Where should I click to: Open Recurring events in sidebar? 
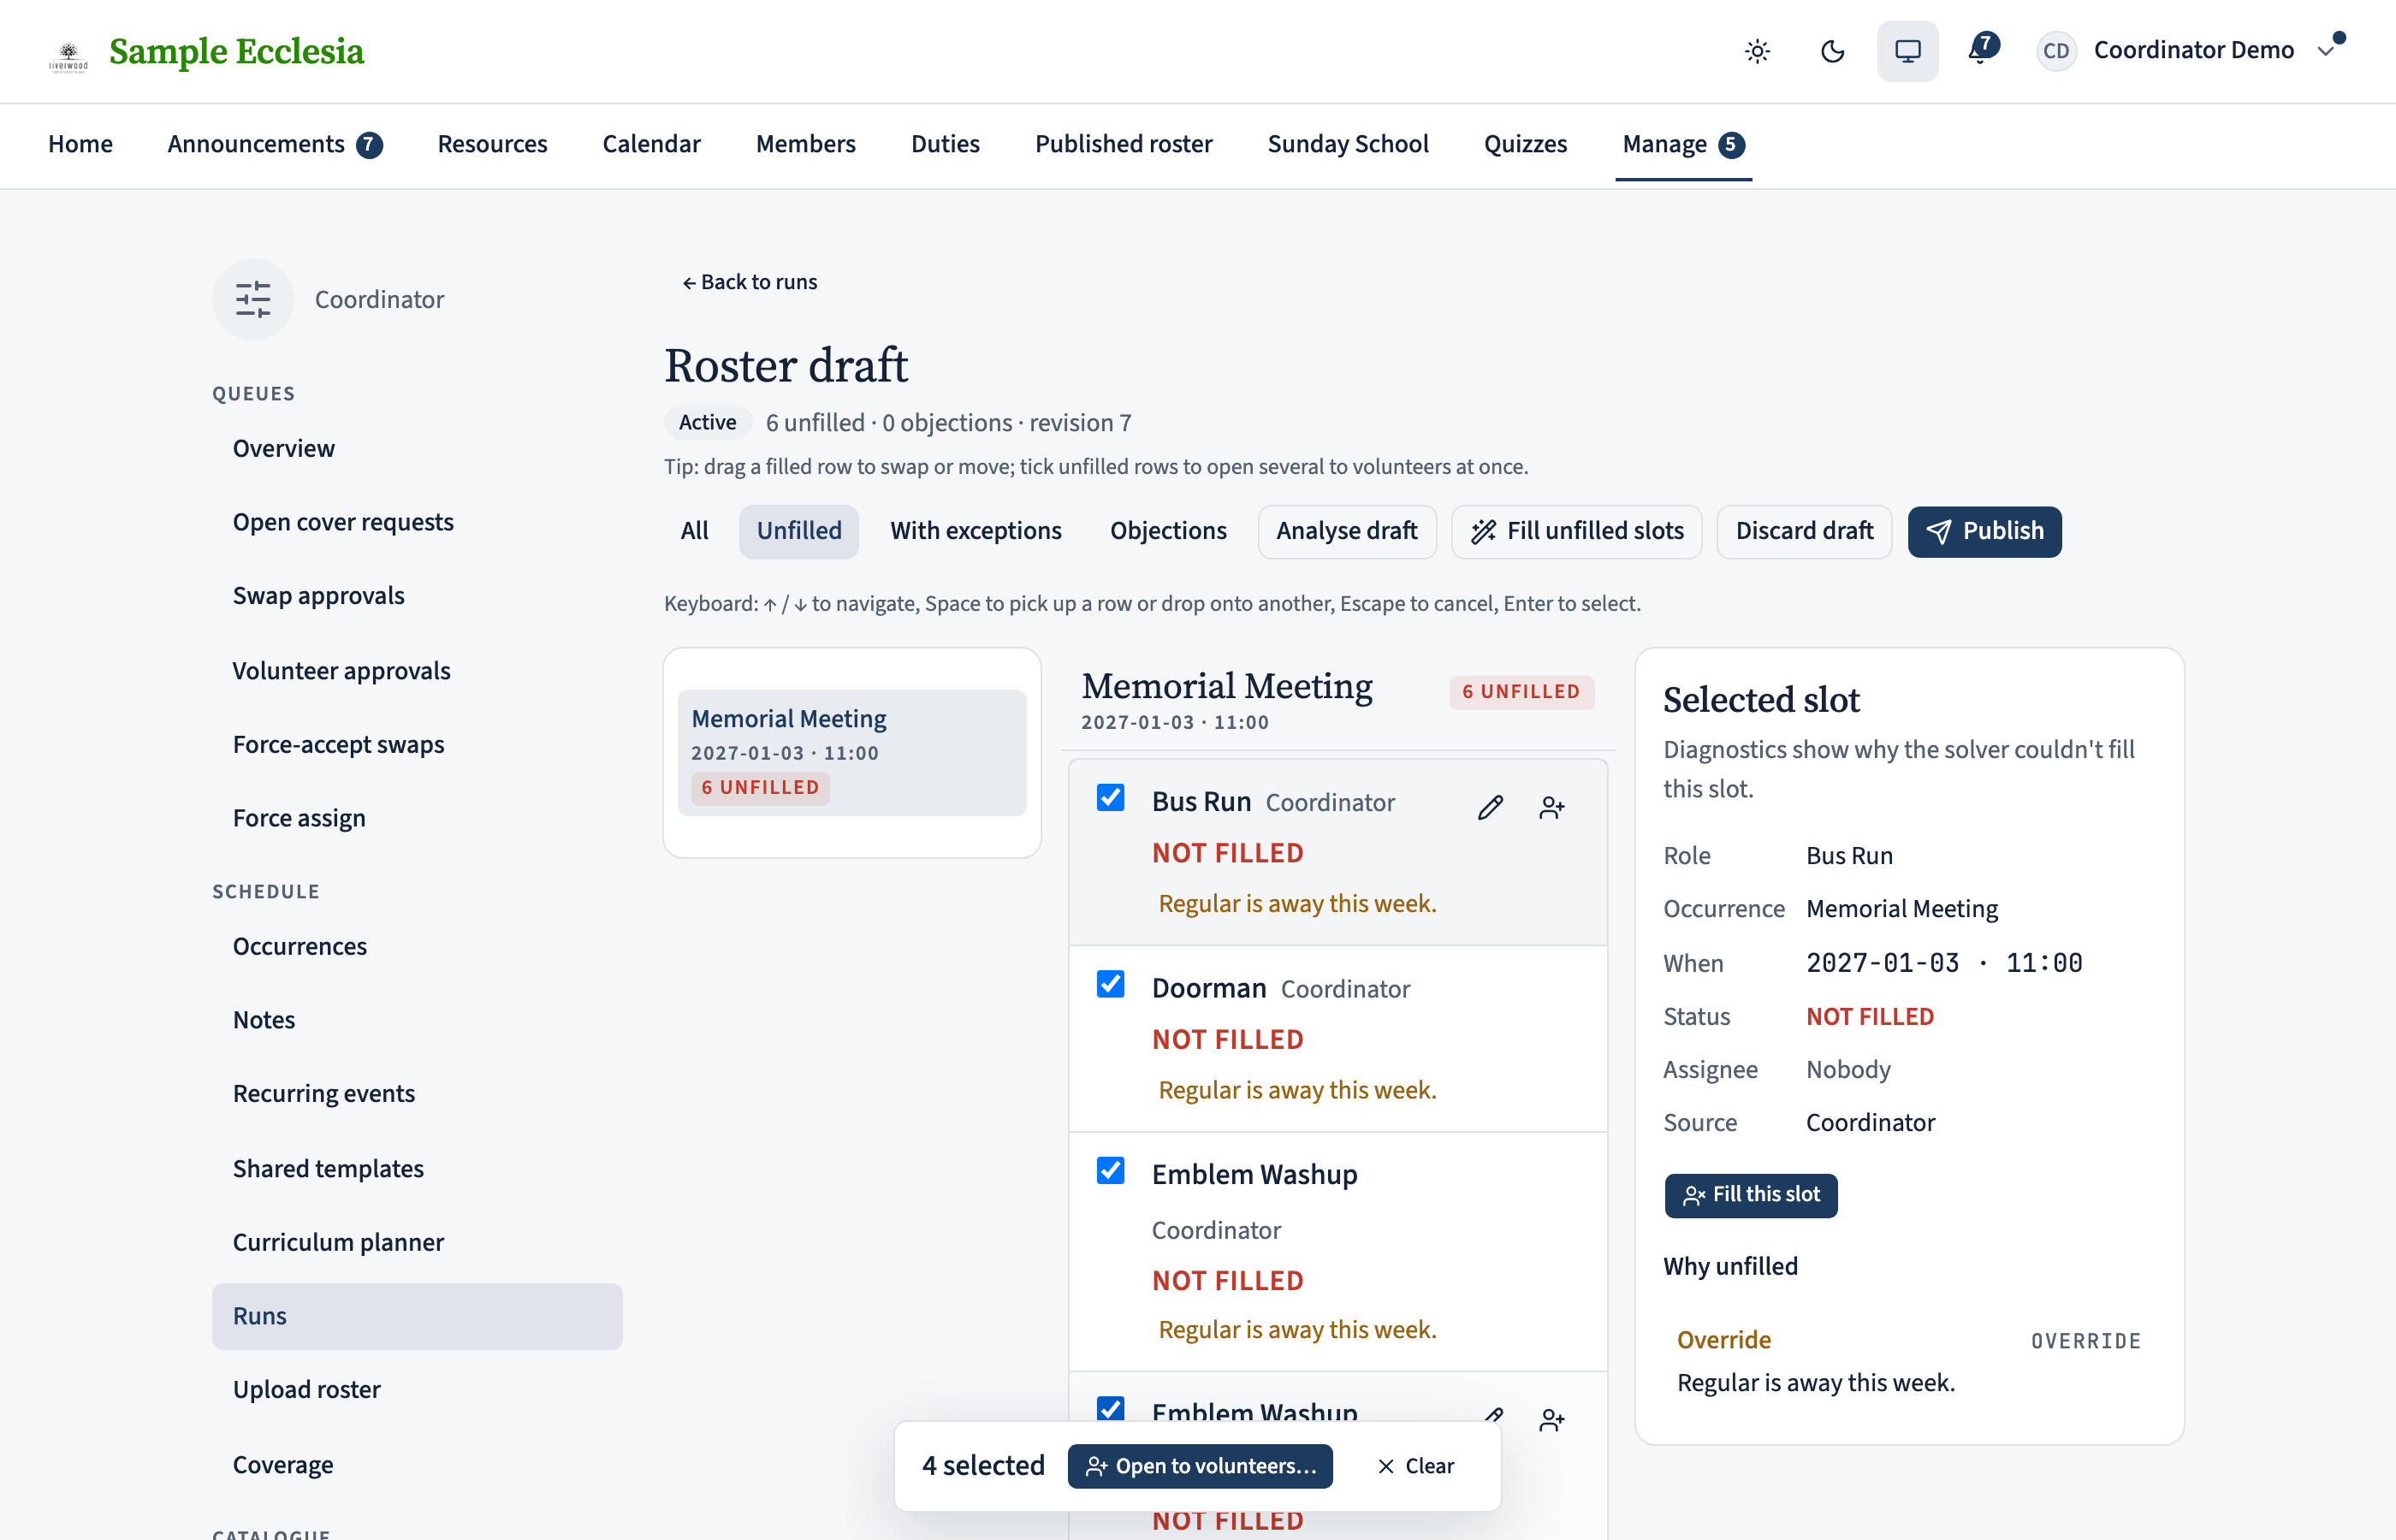(417, 1094)
